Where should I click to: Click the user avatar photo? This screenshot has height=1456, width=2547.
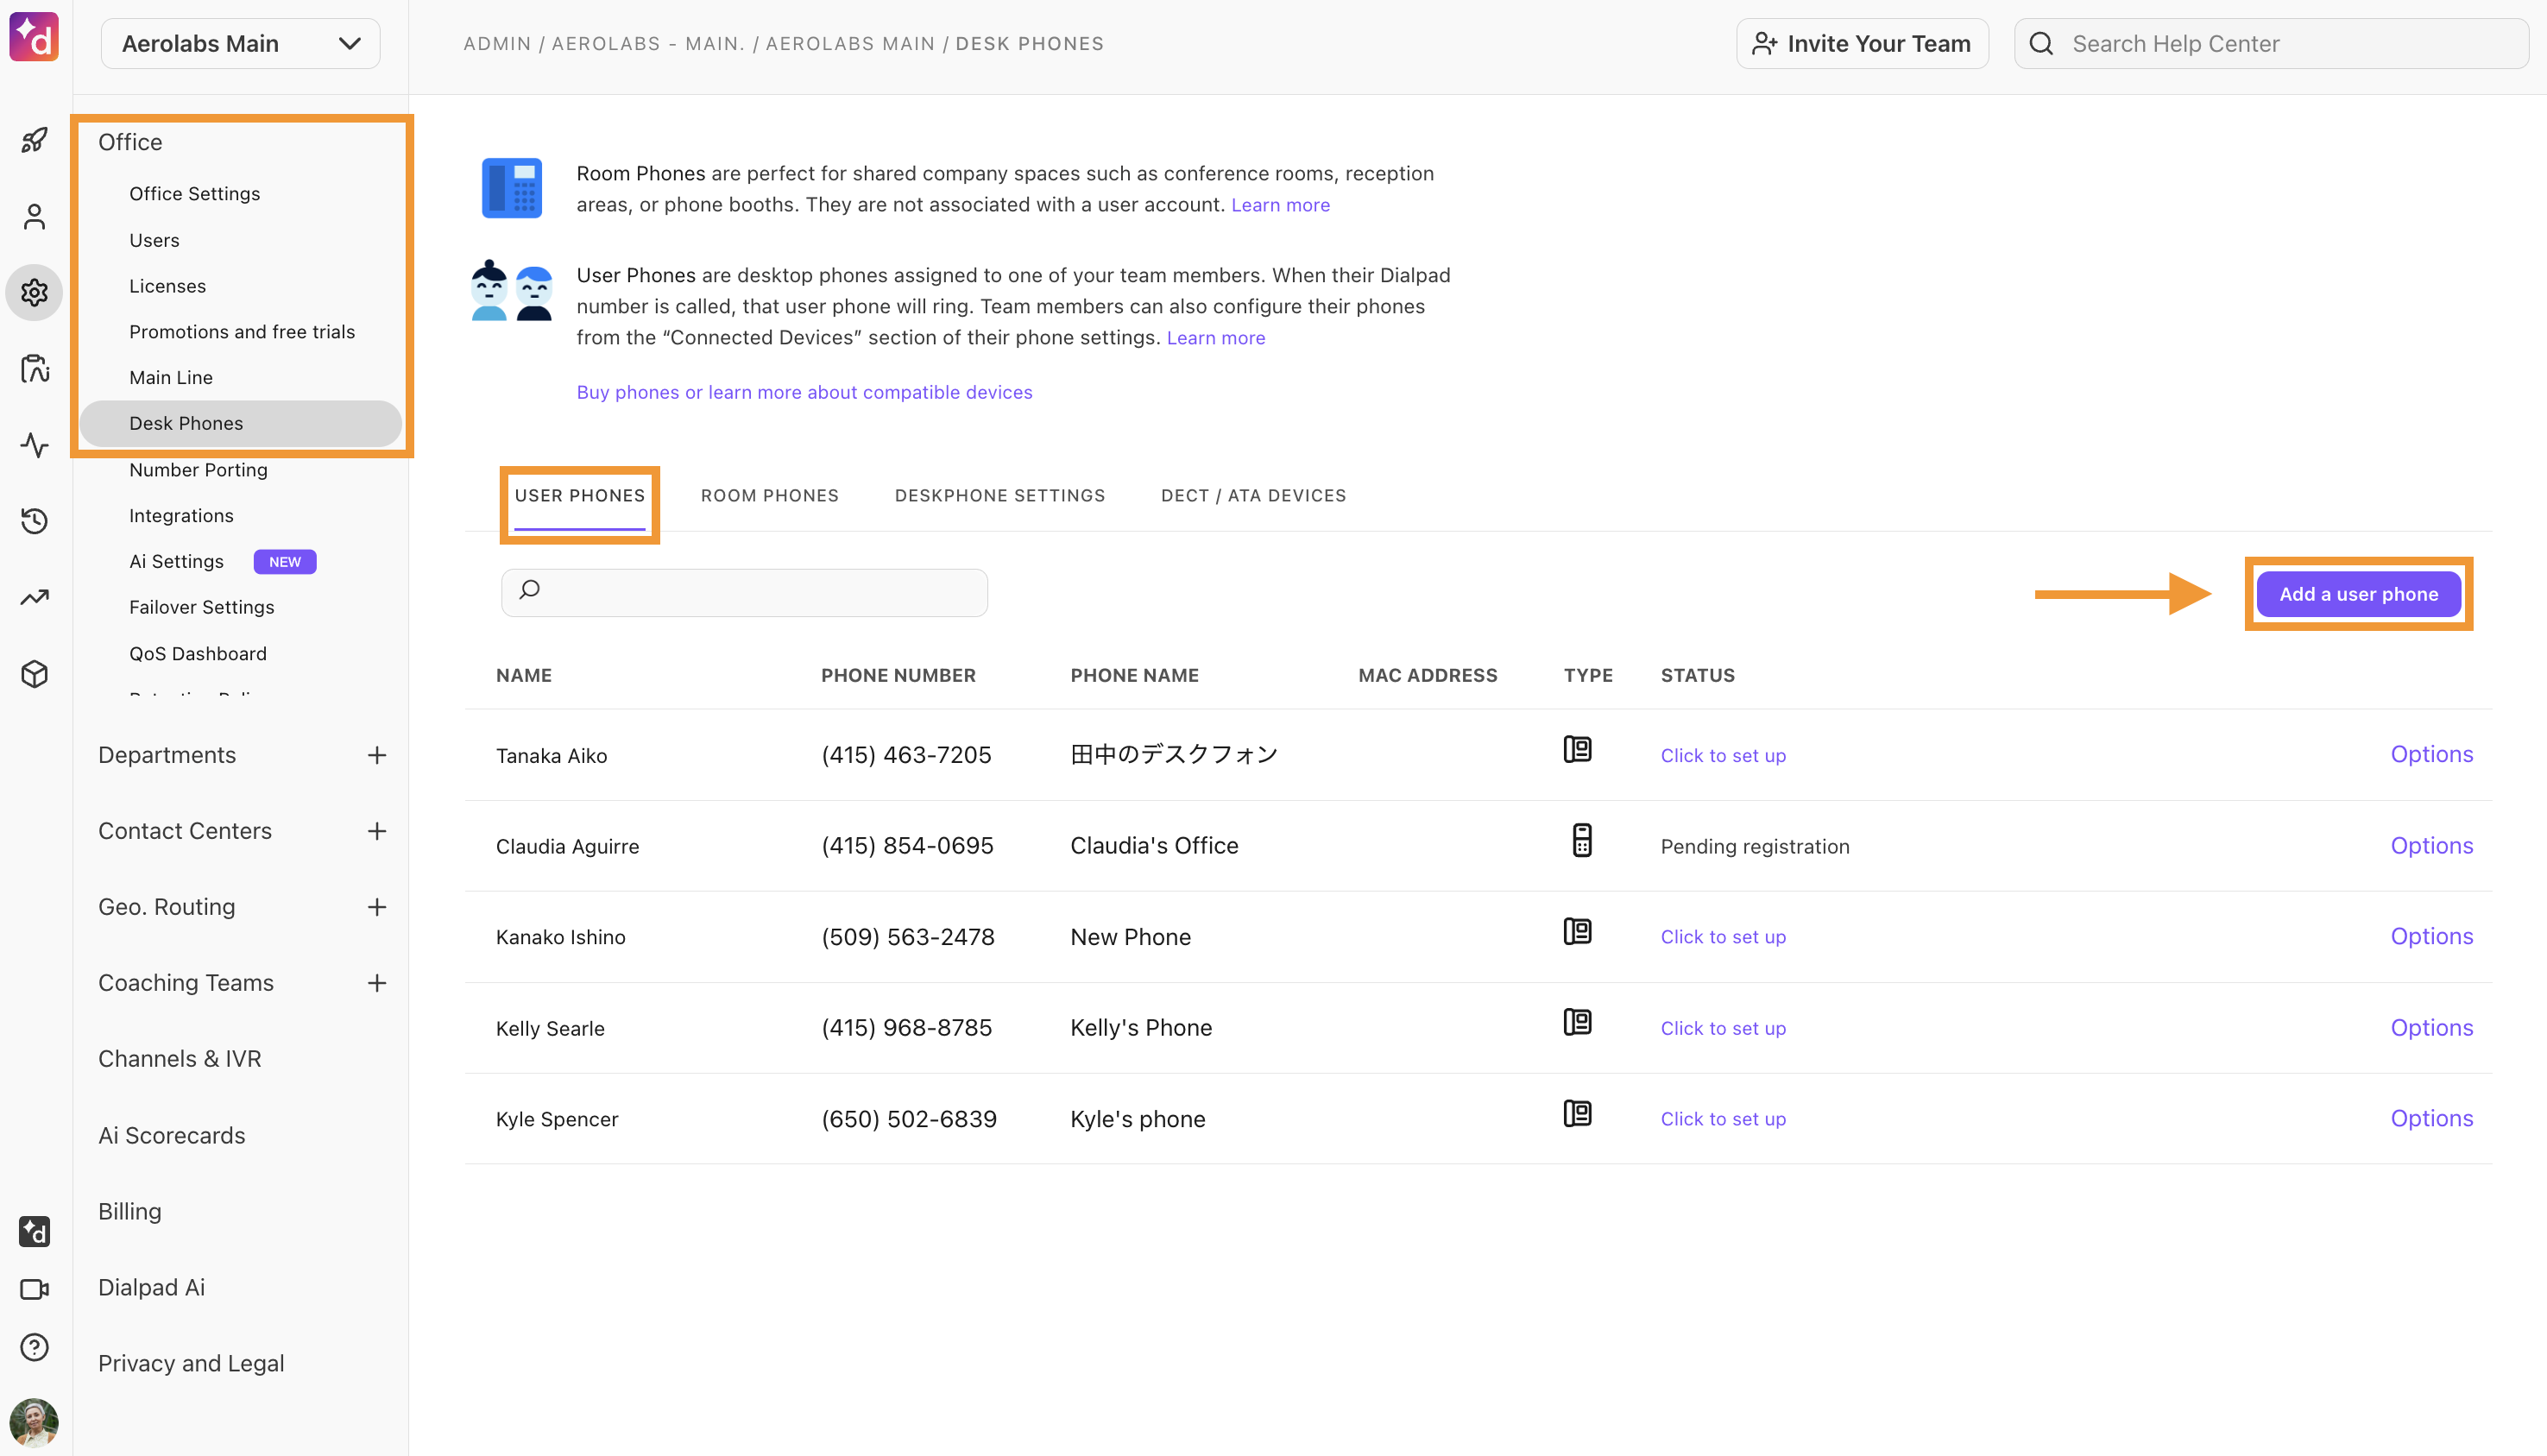(34, 1422)
